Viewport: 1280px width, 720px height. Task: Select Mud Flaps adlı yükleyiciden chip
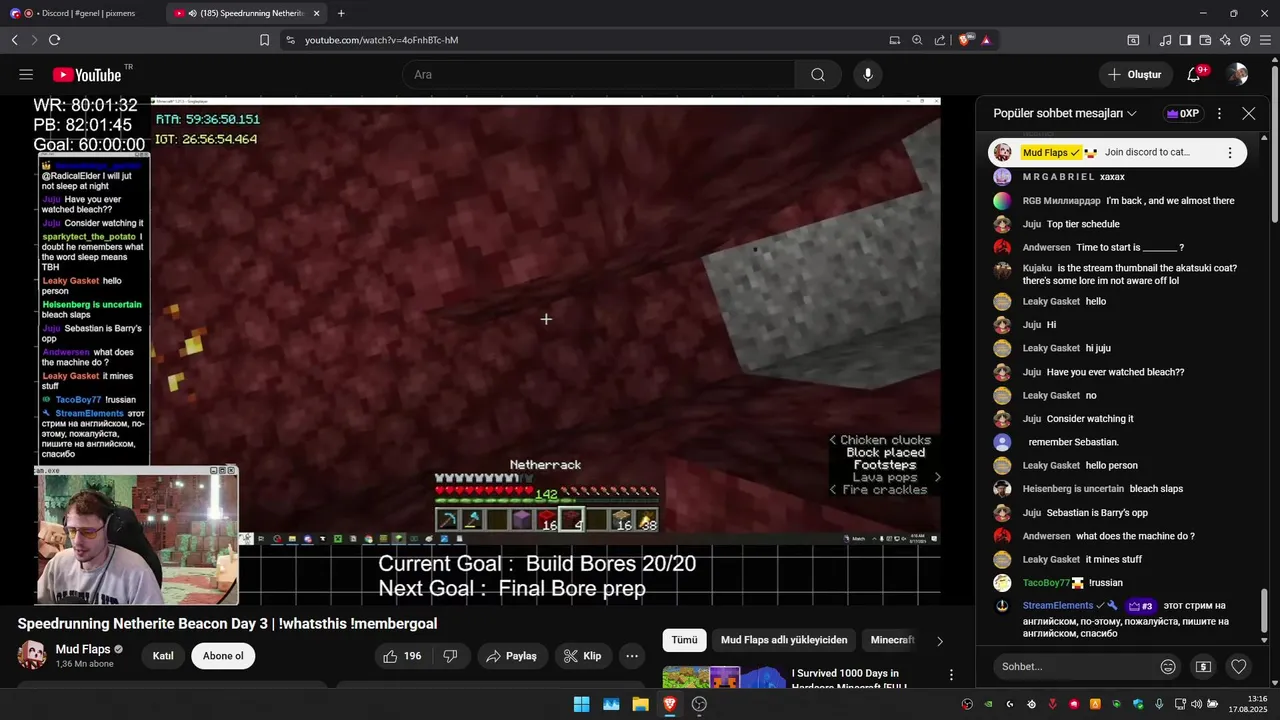[x=784, y=640]
